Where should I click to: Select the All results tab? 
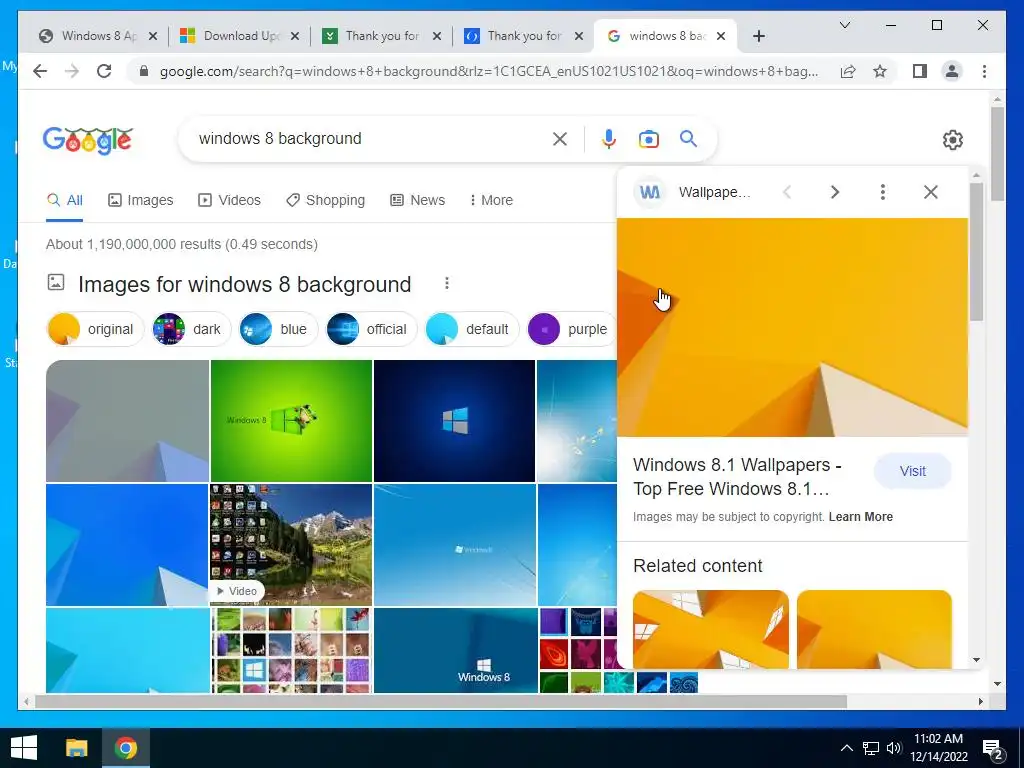(65, 200)
